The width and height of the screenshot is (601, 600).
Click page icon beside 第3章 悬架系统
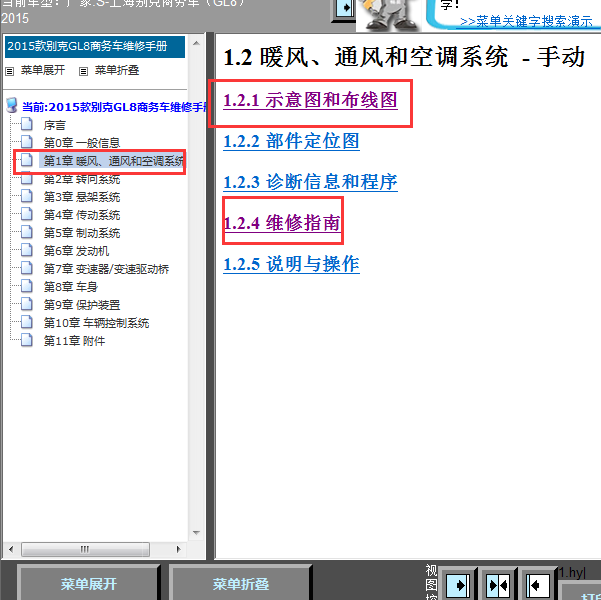[27, 196]
